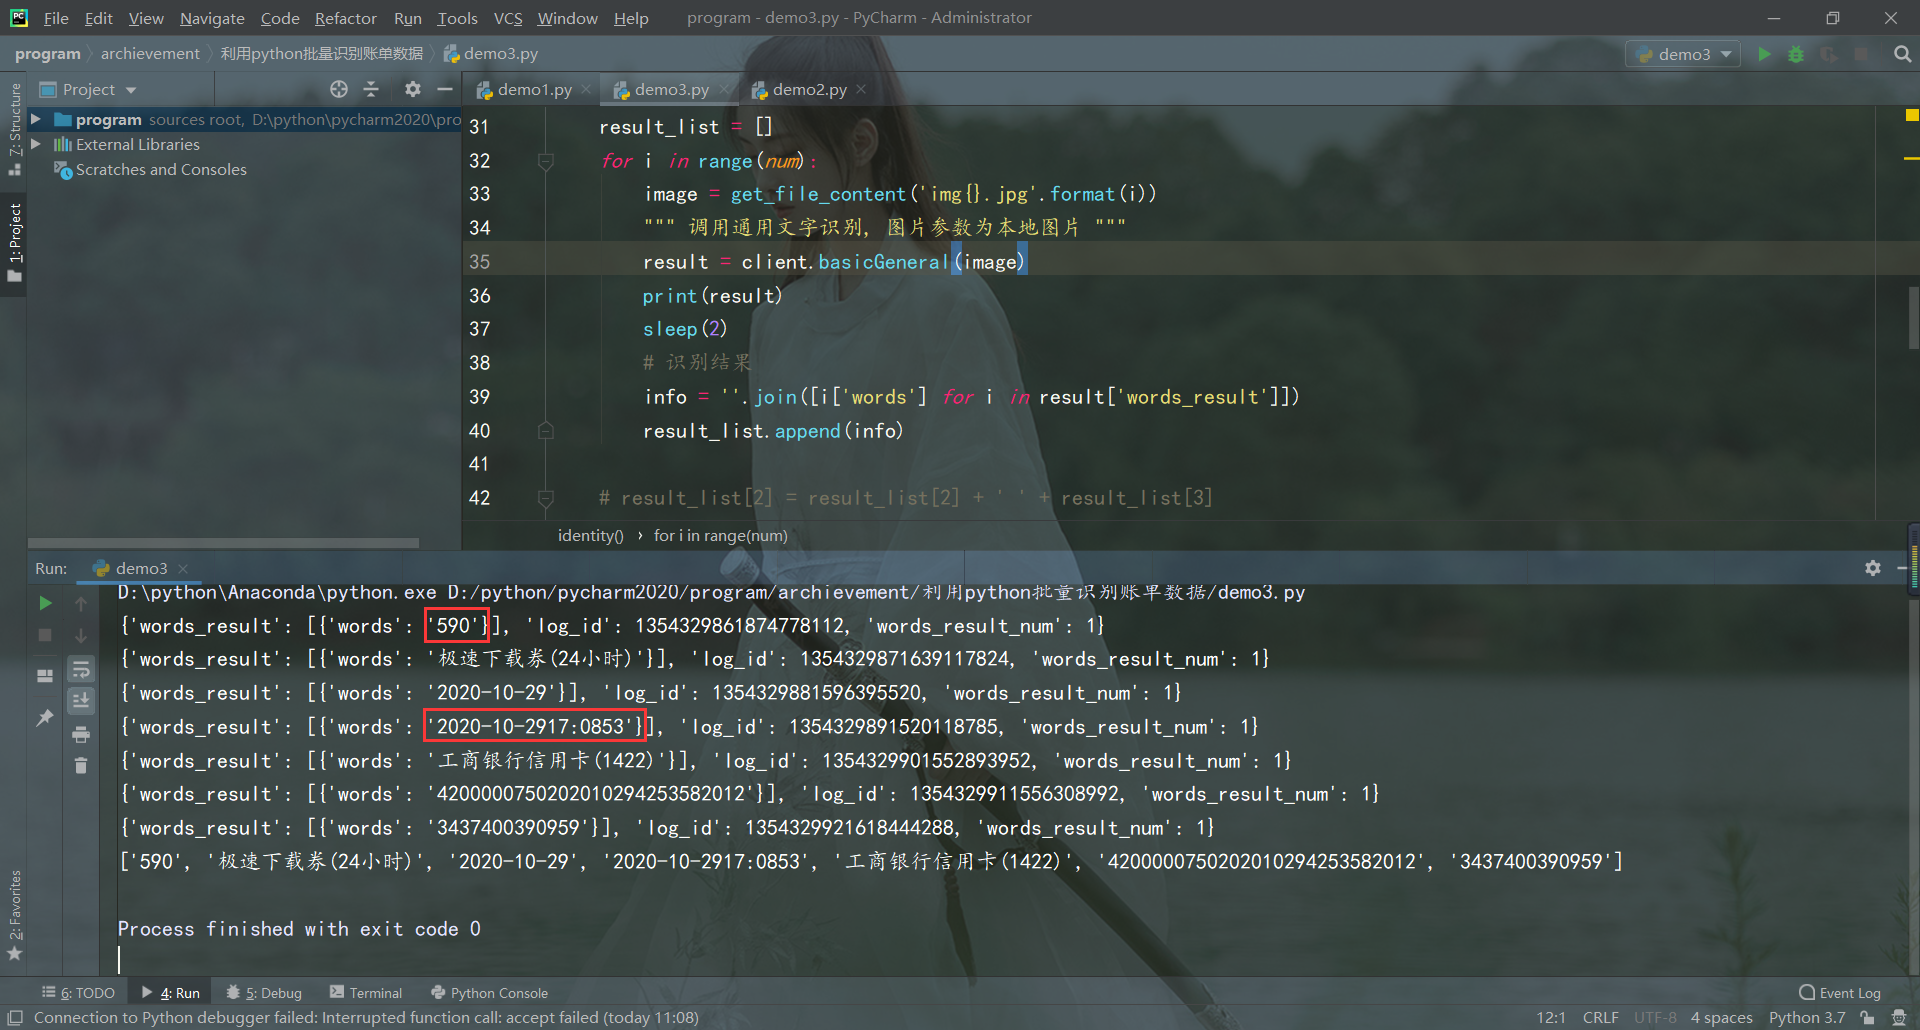The image size is (1920, 1030).
Task: Expand the program root folder
Action: point(36,119)
